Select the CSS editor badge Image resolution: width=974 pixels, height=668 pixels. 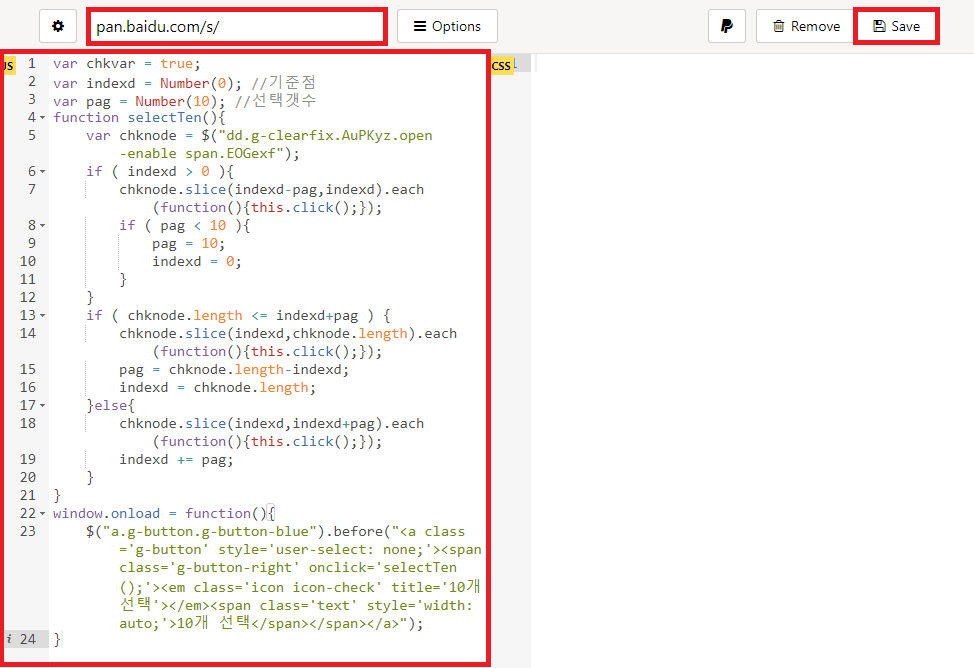(501, 65)
